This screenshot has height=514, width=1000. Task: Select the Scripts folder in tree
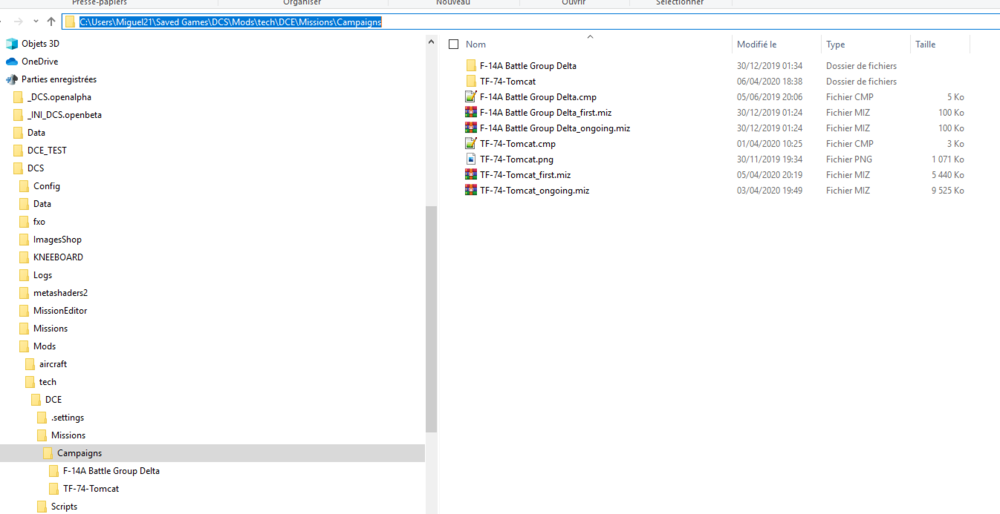64,506
